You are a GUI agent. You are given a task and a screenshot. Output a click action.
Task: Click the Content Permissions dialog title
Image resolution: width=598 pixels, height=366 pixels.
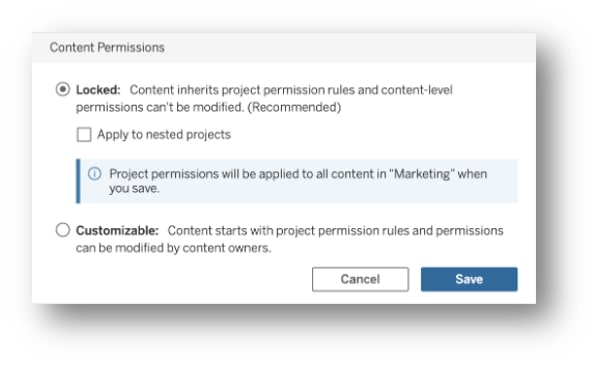(107, 47)
